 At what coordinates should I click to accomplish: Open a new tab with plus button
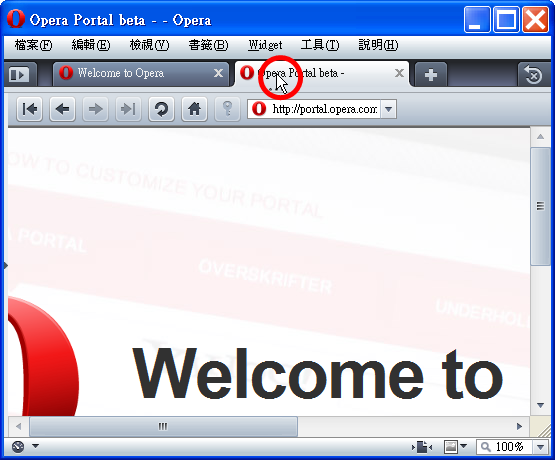(x=431, y=74)
